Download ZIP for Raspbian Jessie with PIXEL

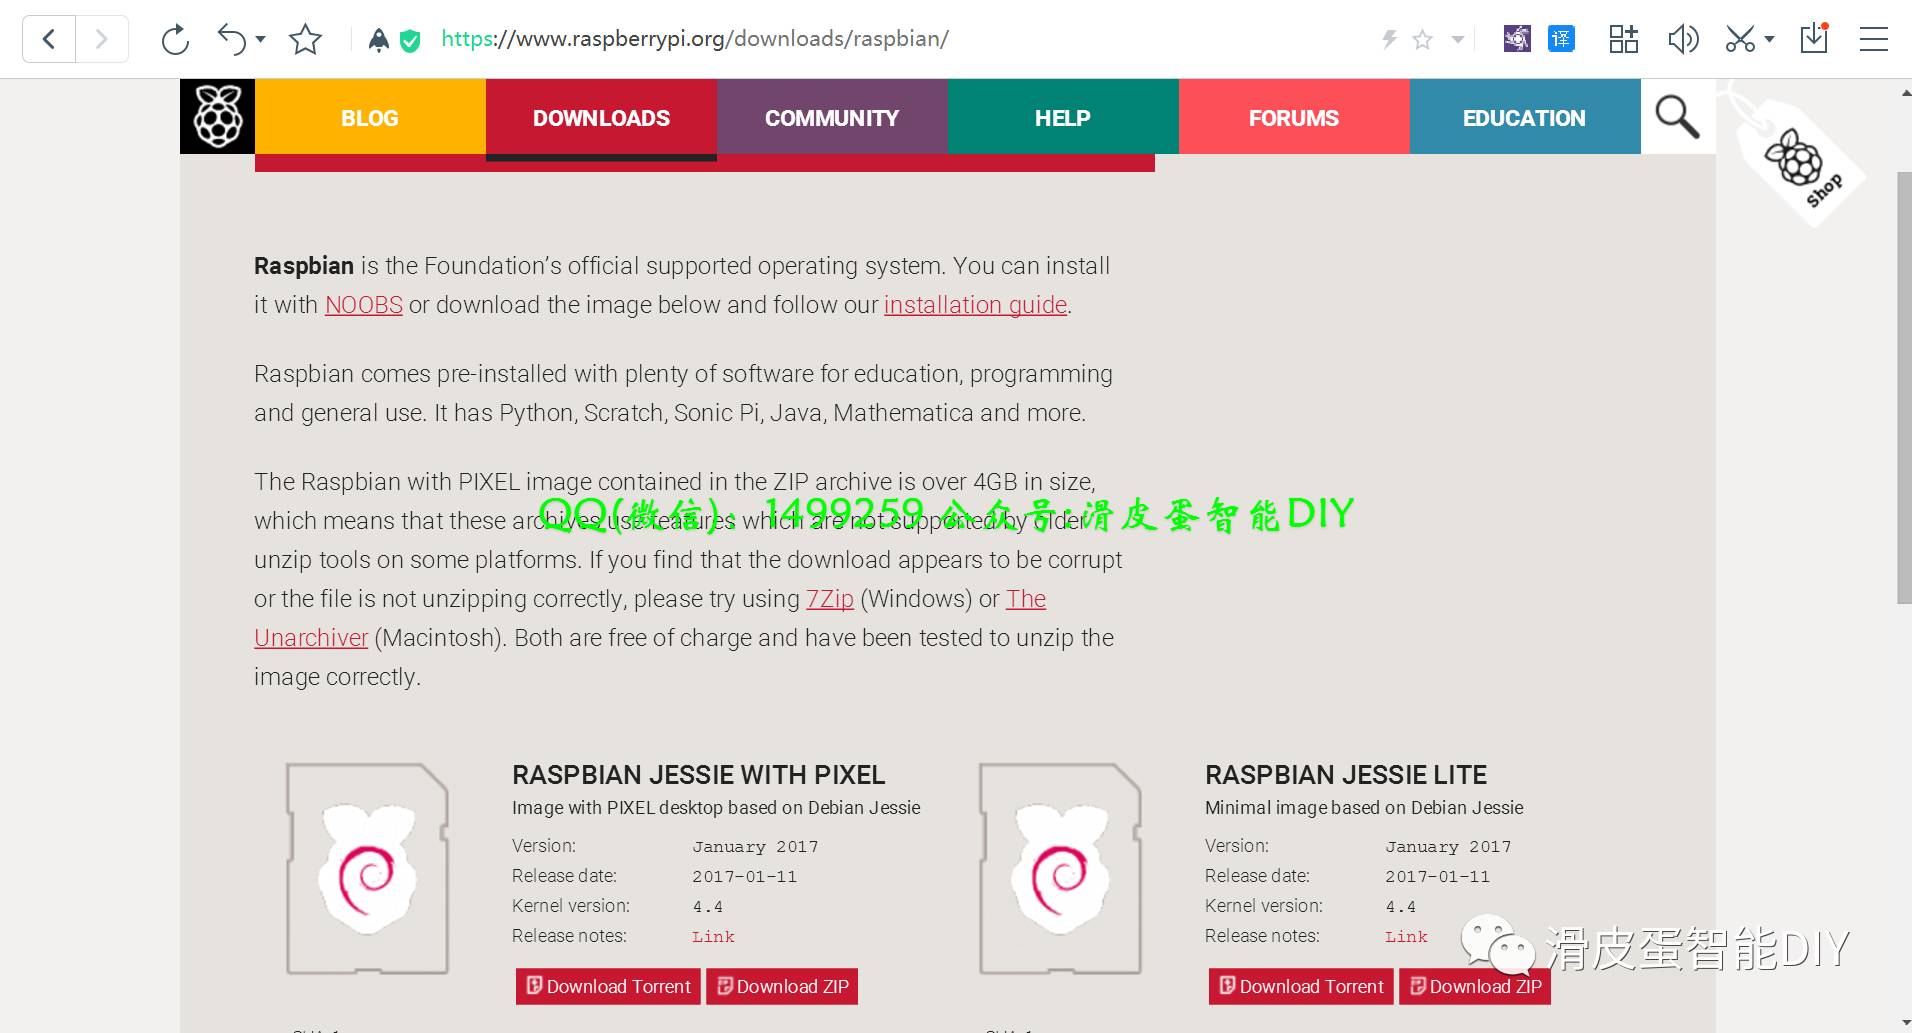click(x=782, y=986)
